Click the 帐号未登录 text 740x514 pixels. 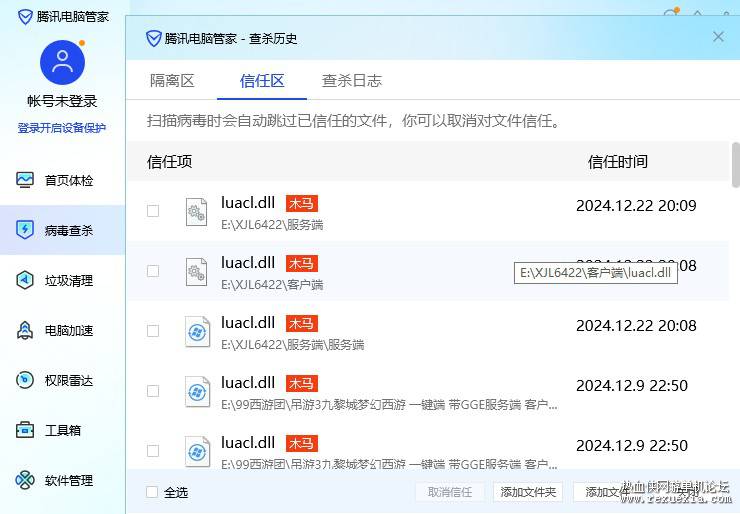(x=62, y=101)
